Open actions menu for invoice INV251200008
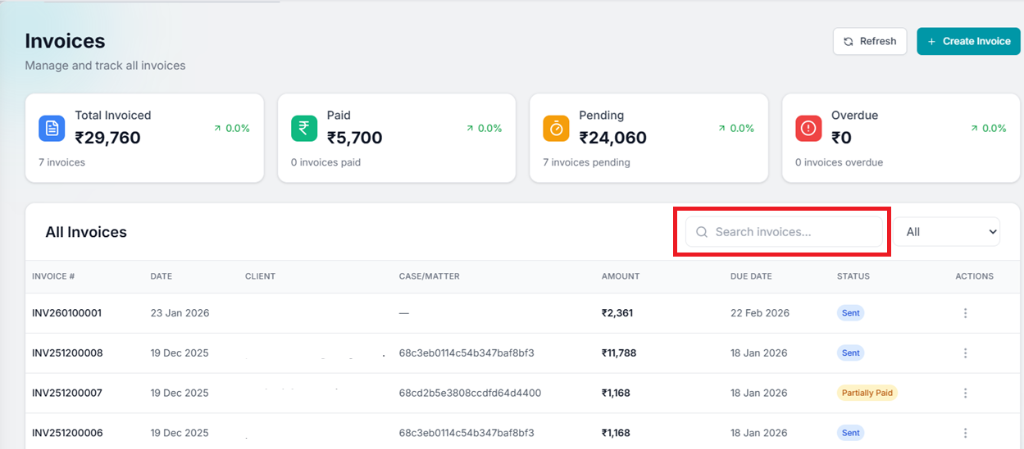 pos(965,353)
